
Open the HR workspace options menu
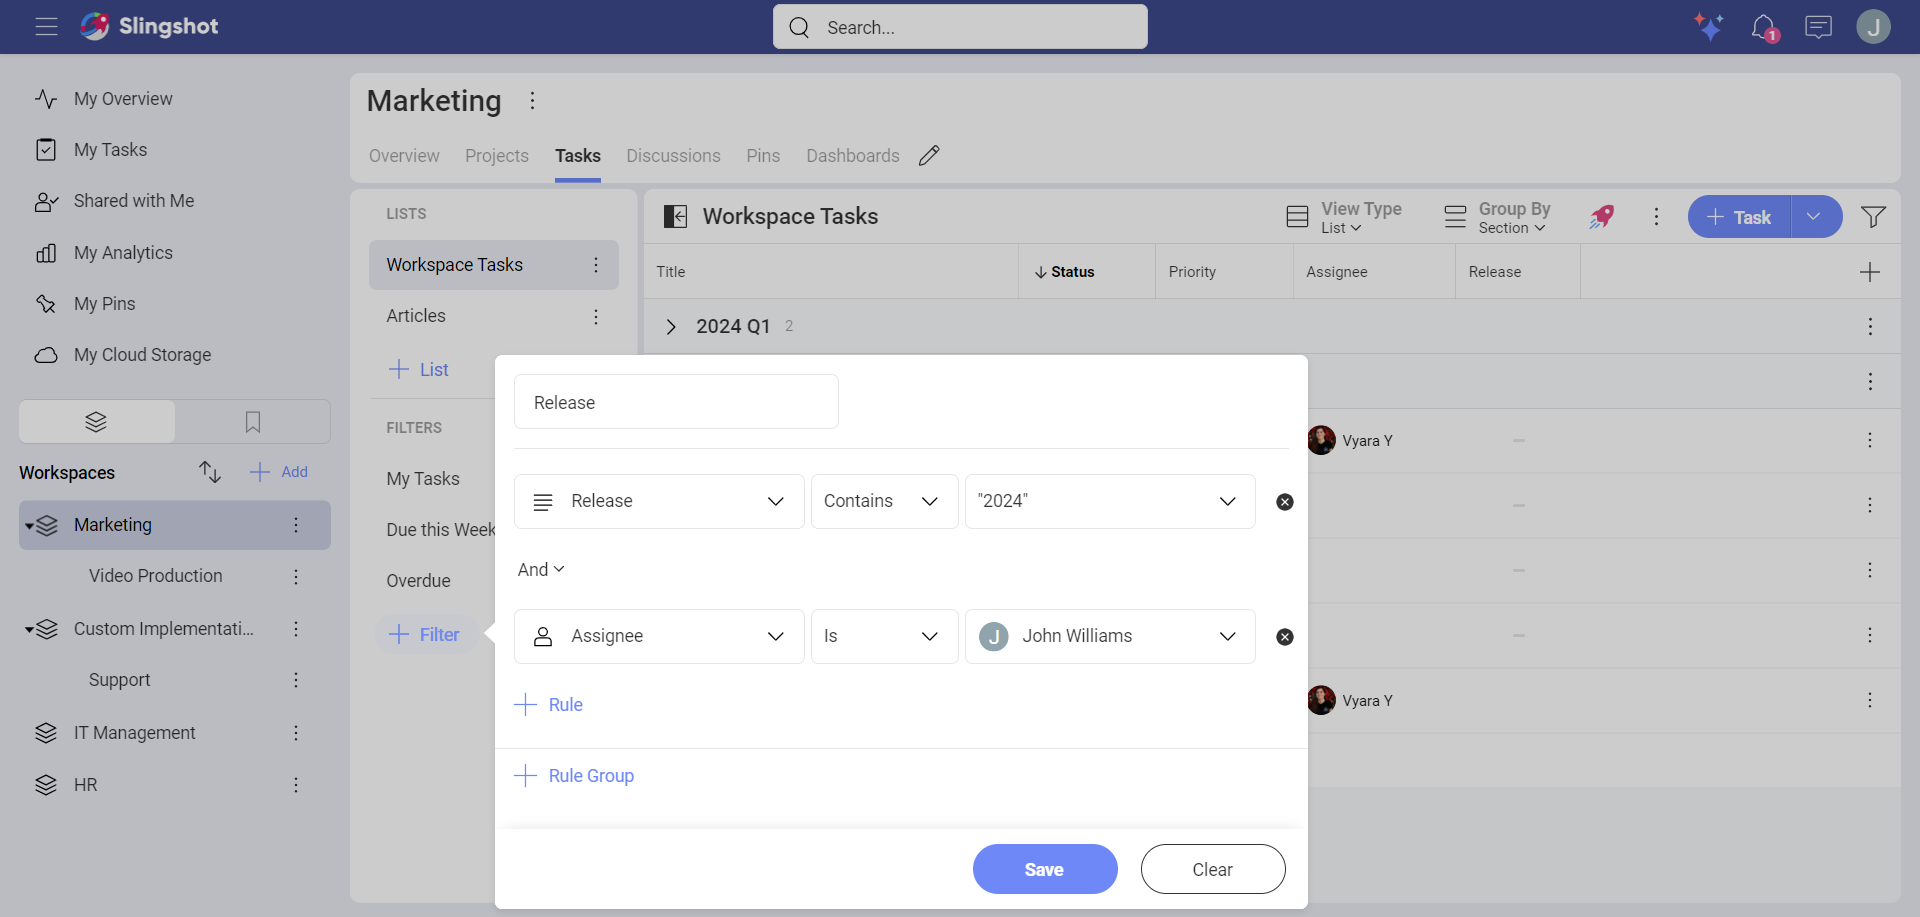(296, 785)
